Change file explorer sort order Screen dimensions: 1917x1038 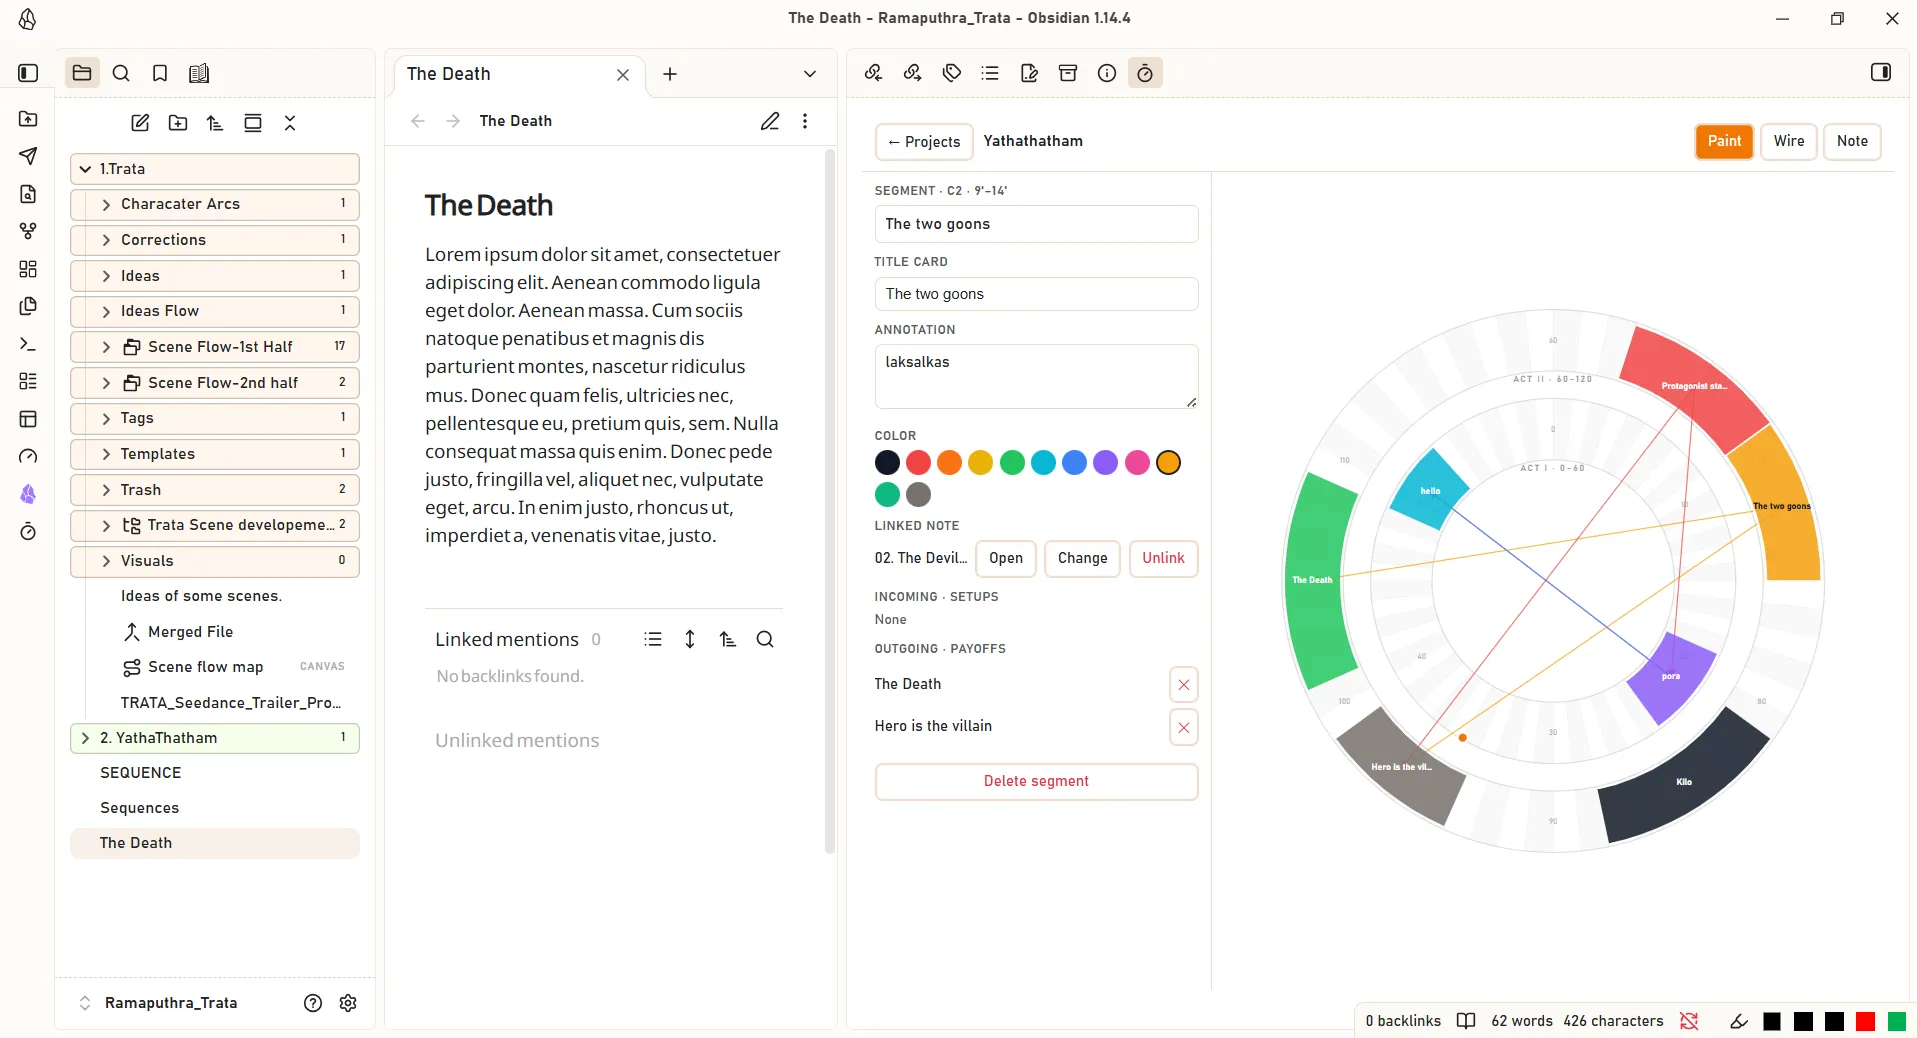click(215, 123)
